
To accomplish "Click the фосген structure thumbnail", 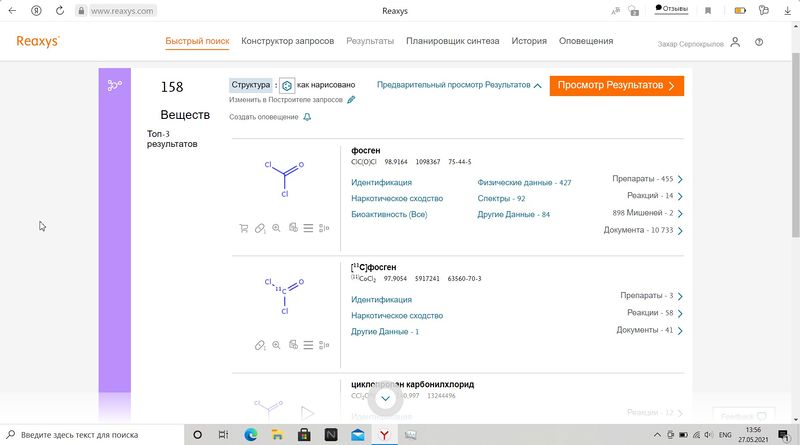I will point(284,179).
